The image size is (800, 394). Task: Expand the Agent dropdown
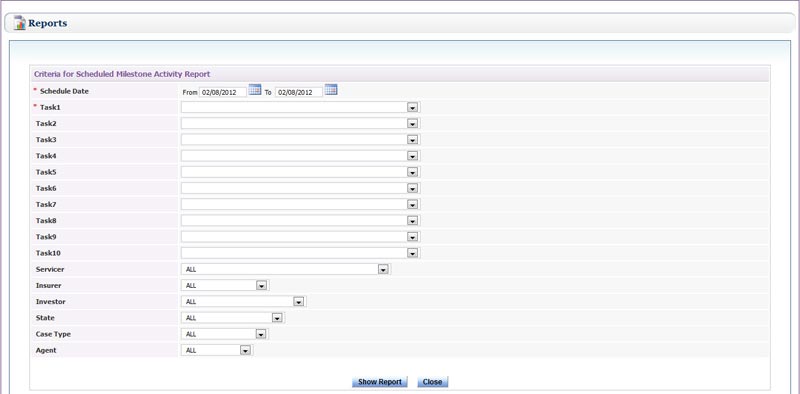pos(245,351)
